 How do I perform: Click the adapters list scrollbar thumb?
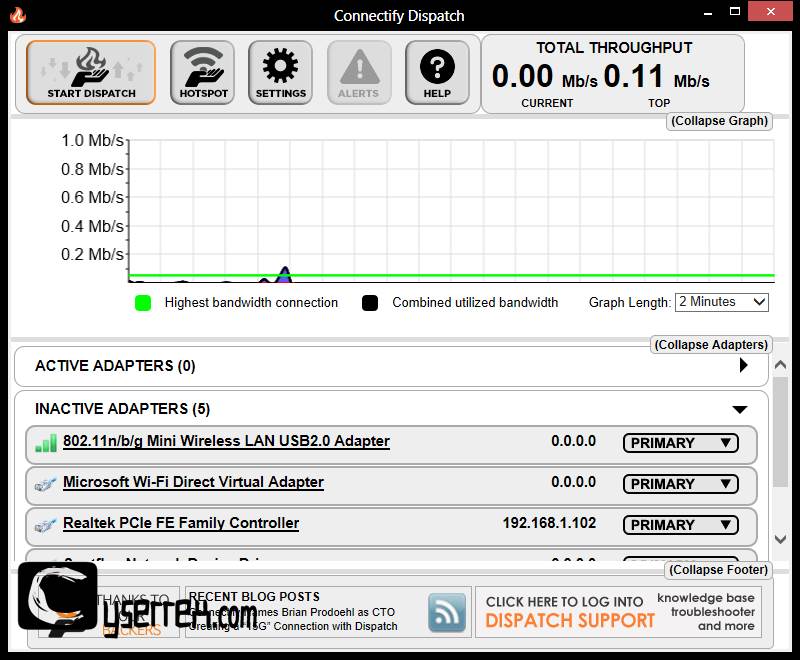[780, 433]
